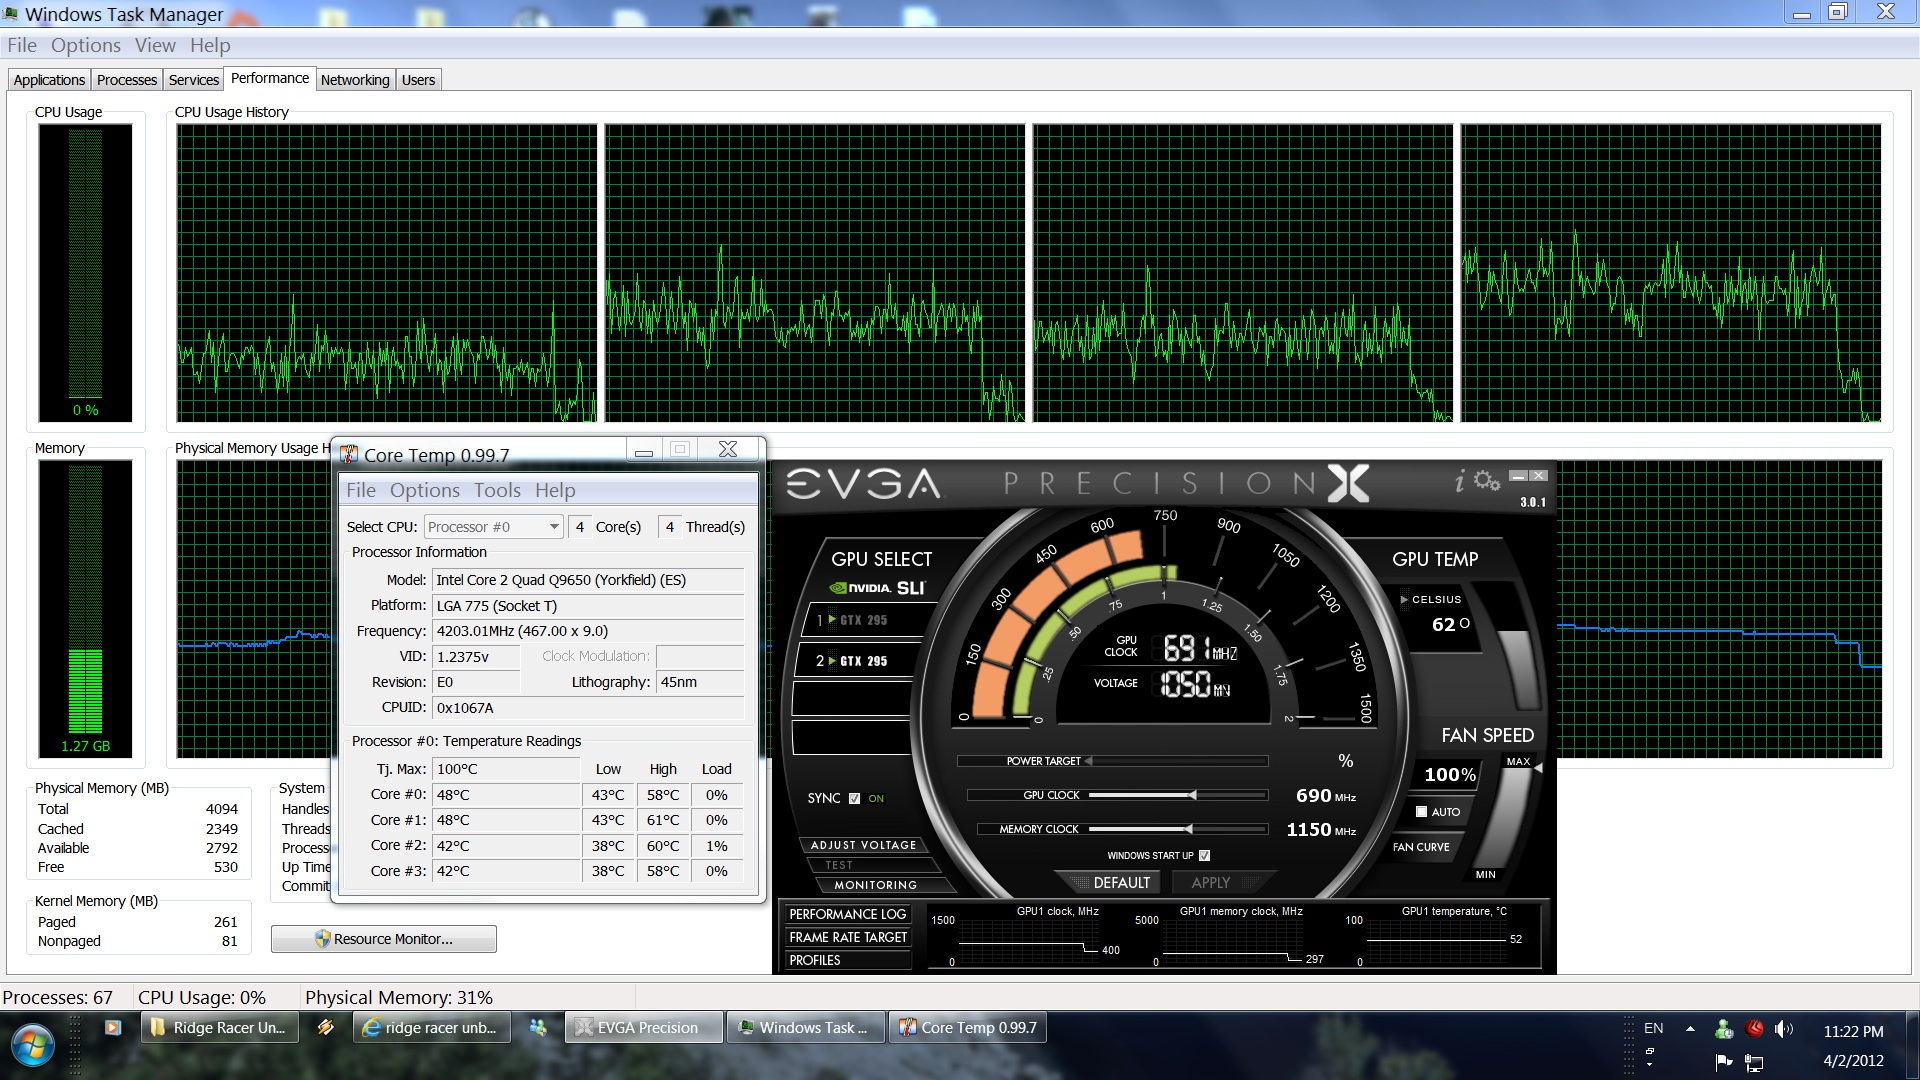This screenshot has width=1920, height=1080.
Task: Uncheck the Windows Start Up checkbox
Action: pos(1204,855)
